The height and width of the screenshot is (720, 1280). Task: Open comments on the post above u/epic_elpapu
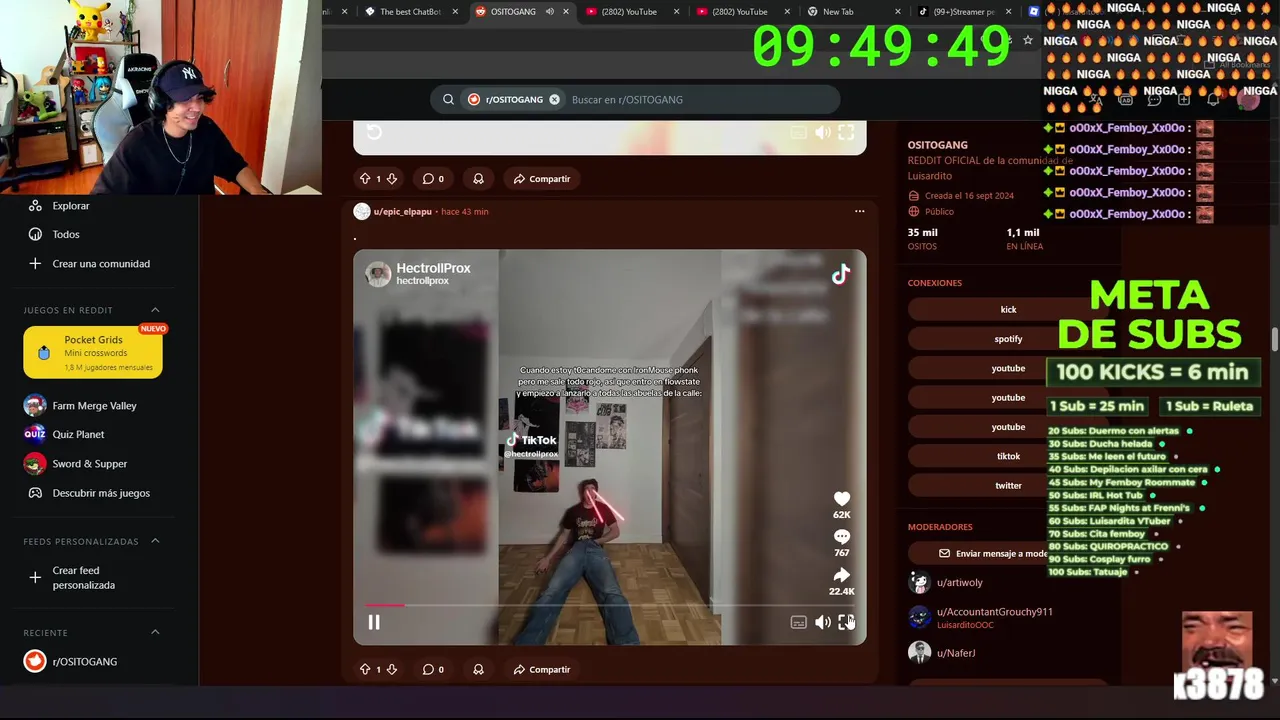coord(433,179)
